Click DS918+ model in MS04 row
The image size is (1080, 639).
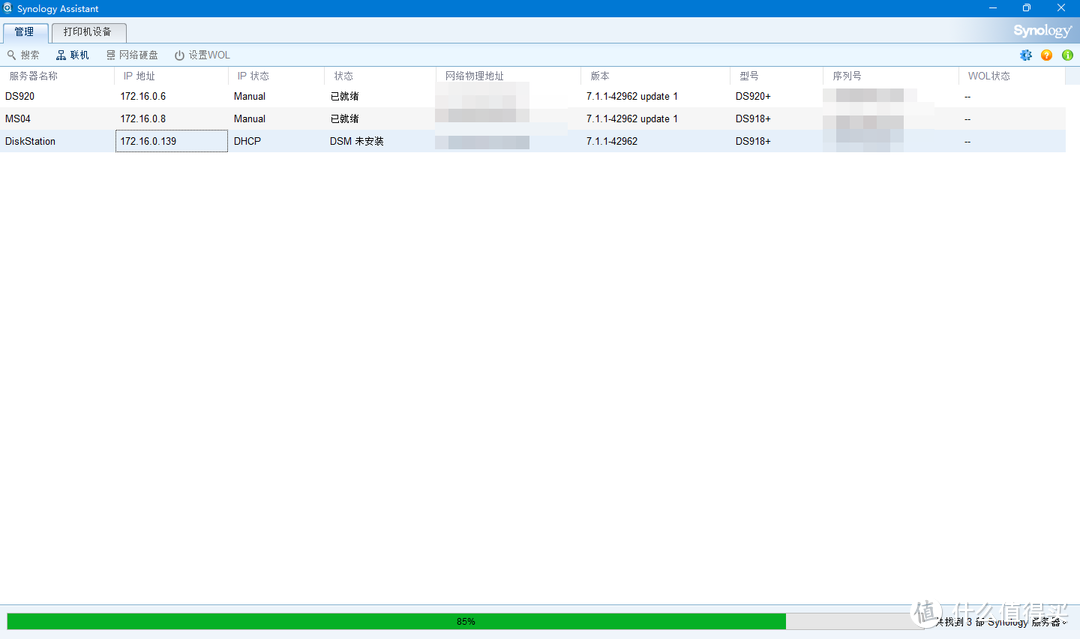pyautogui.click(x=753, y=118)
